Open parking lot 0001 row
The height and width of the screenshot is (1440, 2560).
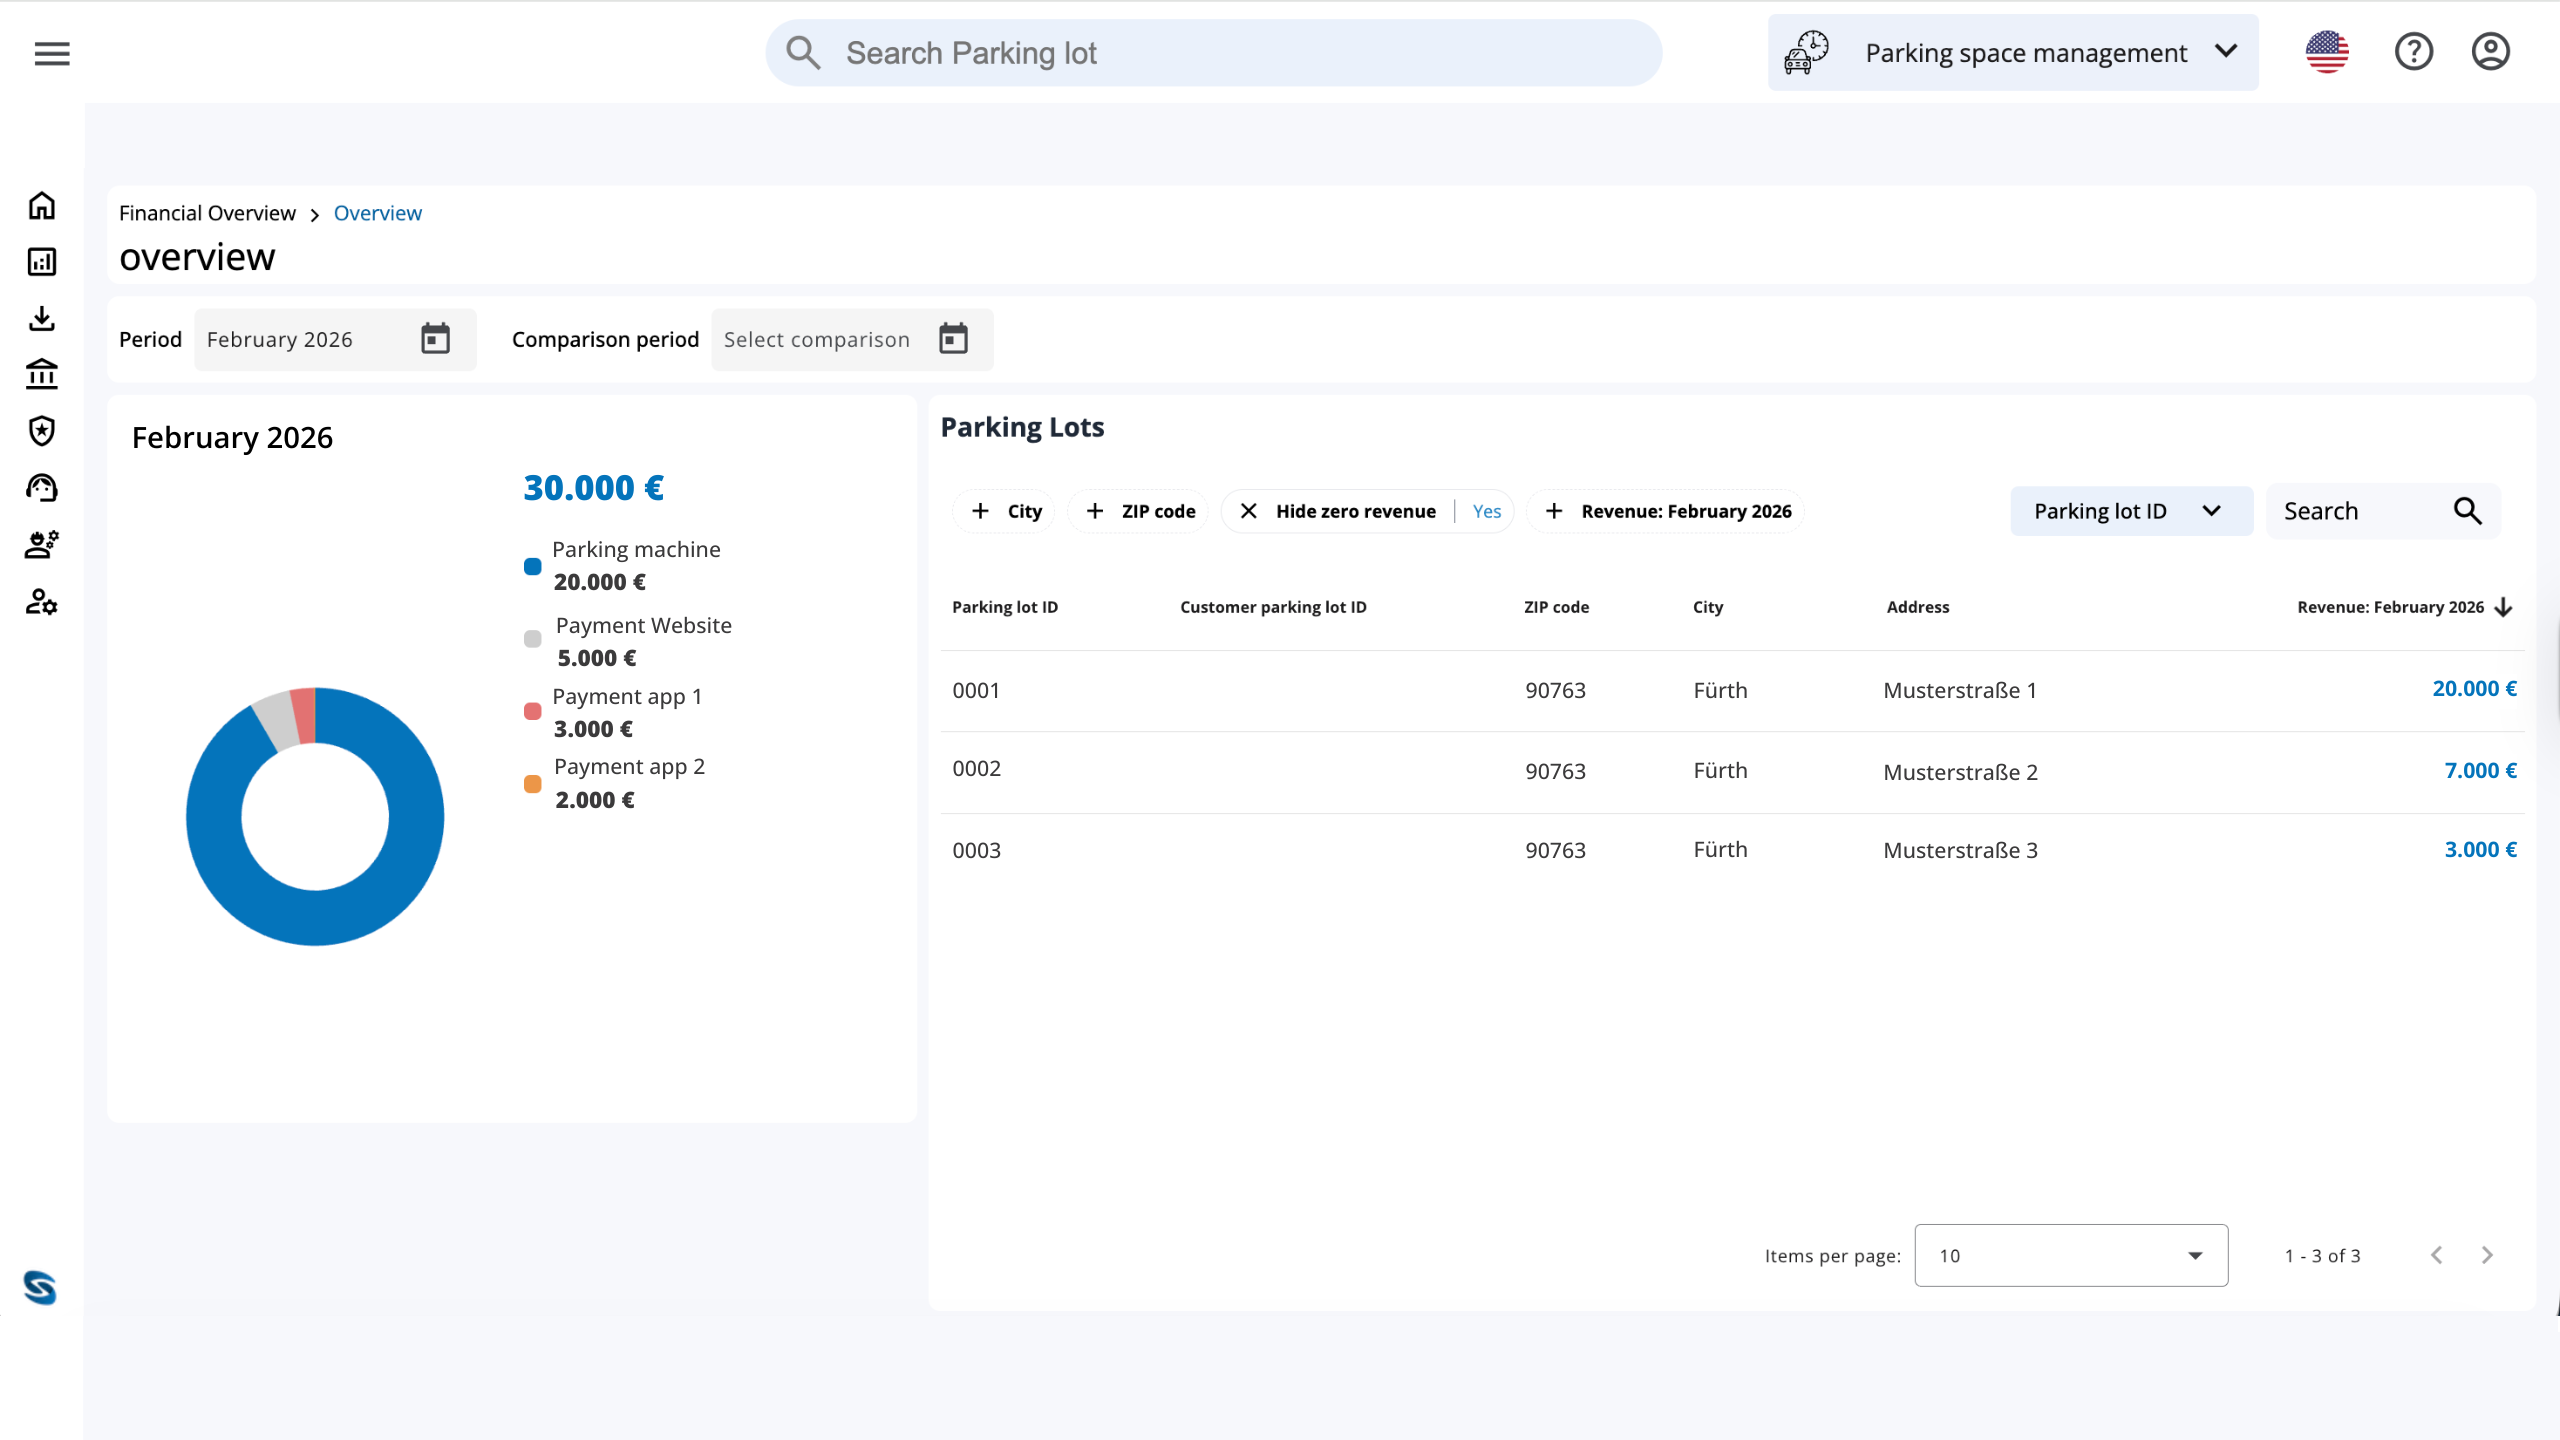[x=1732, y=690]
